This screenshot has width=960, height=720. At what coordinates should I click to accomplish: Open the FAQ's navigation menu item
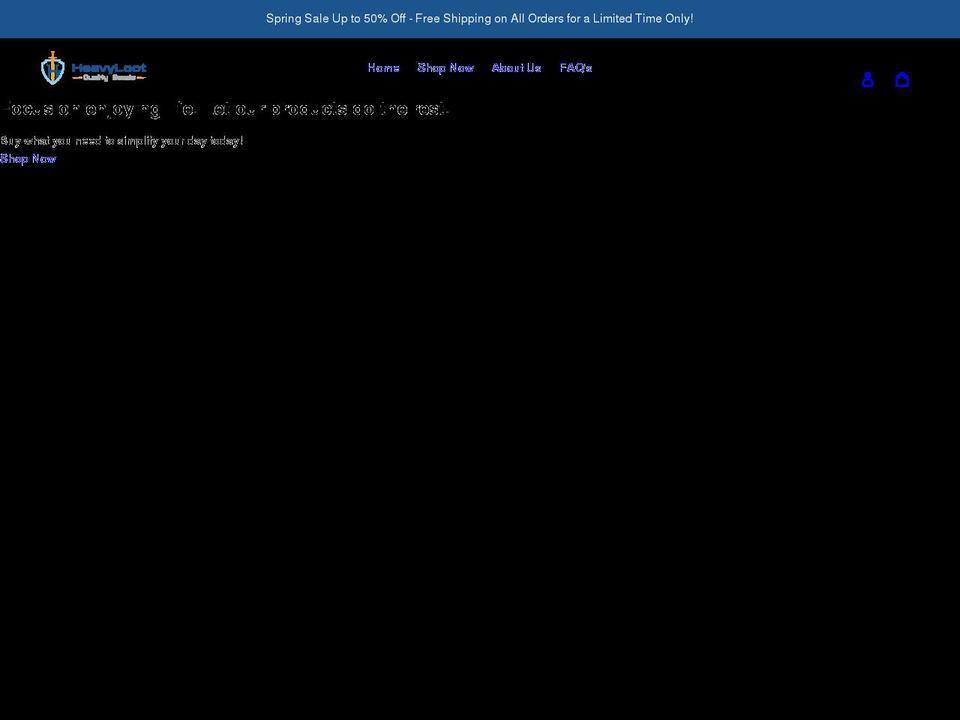(x=576, y=68)
